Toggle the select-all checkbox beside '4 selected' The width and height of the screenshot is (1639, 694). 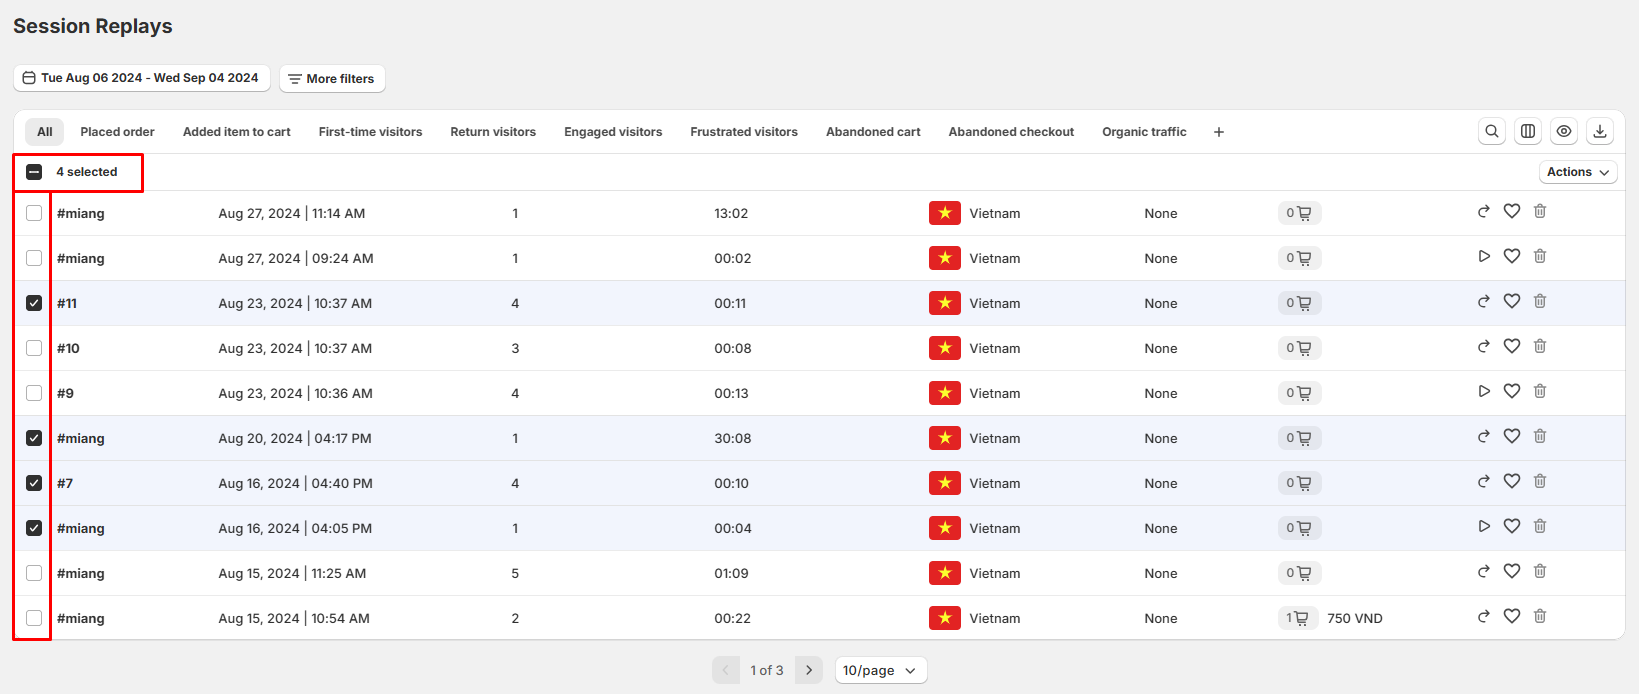34,172
